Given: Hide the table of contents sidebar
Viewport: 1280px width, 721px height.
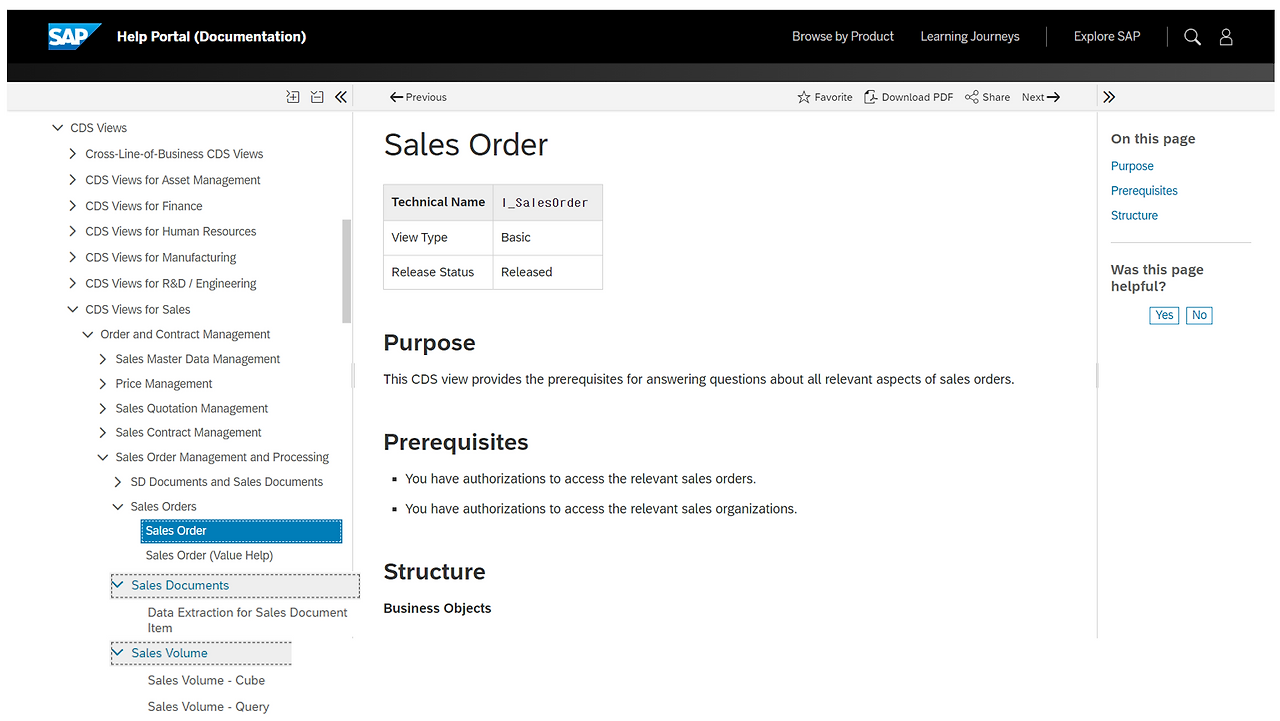Looking at the screenshot, I should click(341, 97).
